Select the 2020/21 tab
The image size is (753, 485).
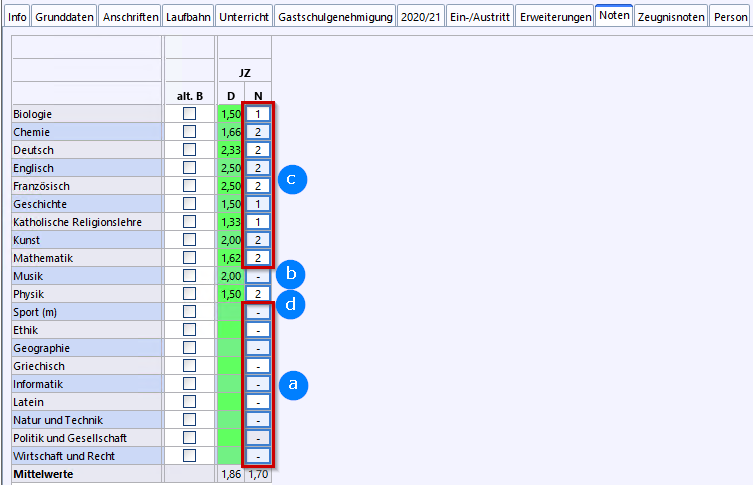point(421,17)
